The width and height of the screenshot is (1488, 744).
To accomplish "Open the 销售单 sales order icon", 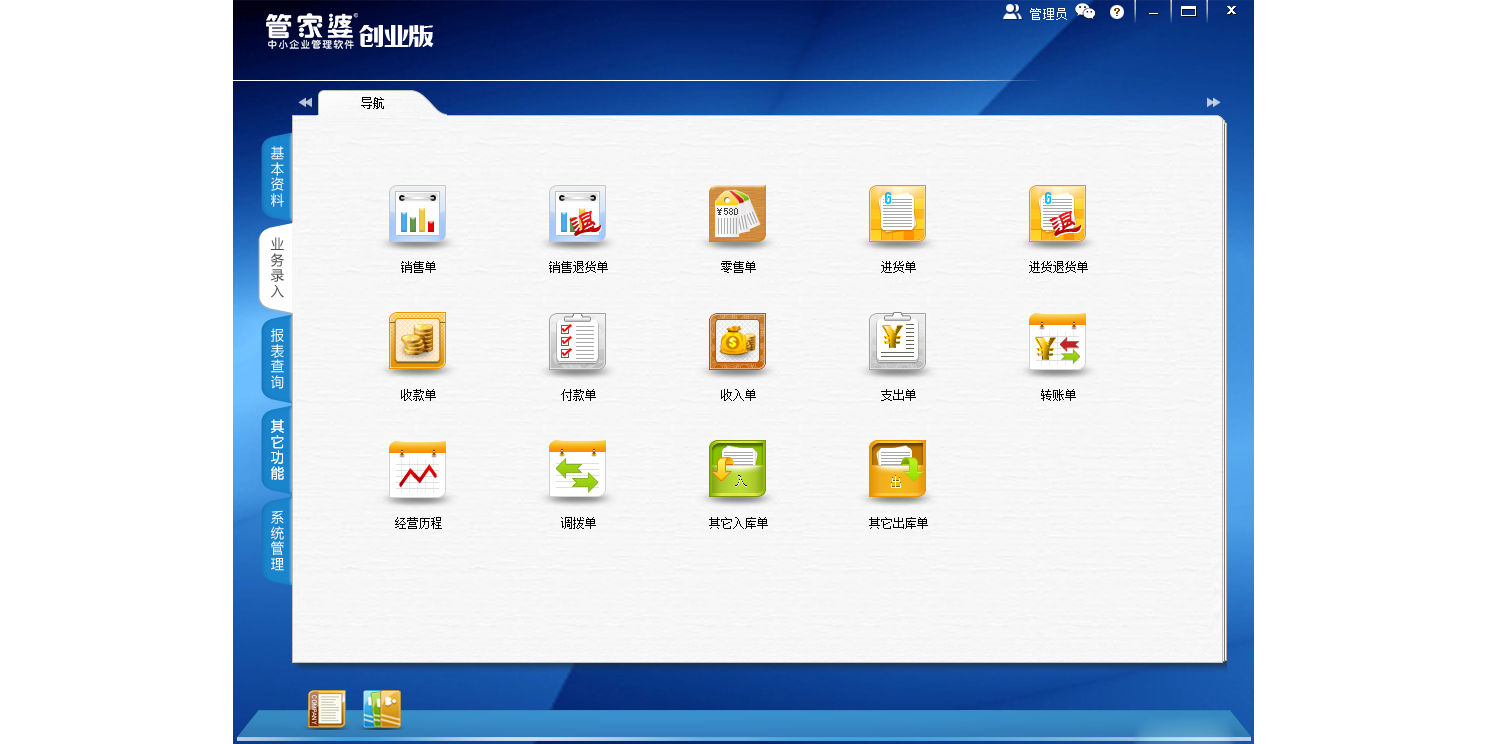I will [417, 214].
